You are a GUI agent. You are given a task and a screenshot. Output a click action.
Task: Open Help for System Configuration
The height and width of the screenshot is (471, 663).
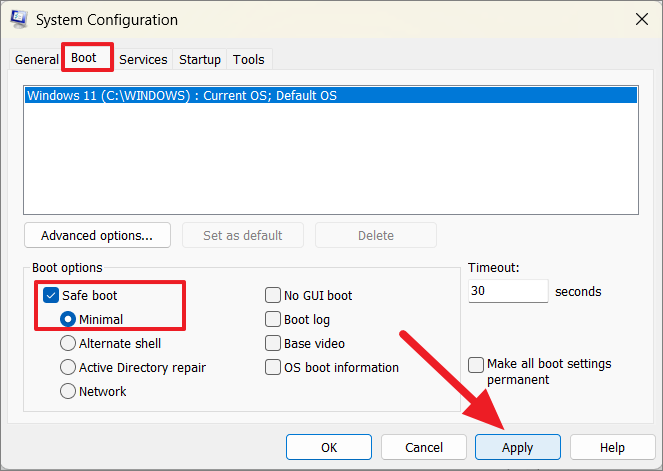612,447
